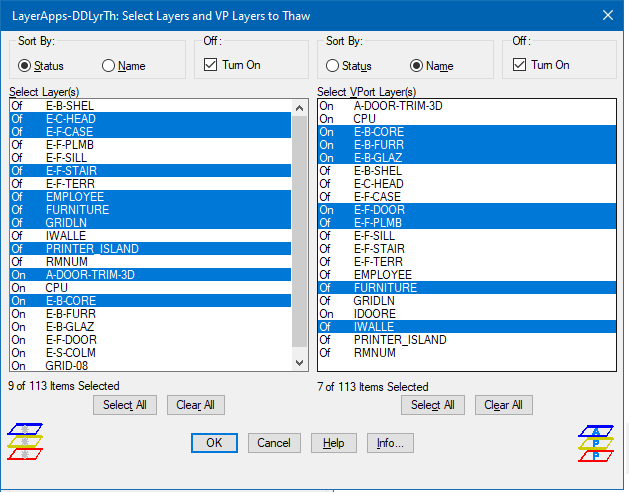Open the Info... dialog
632x493 pixels.
click(390, 443)
